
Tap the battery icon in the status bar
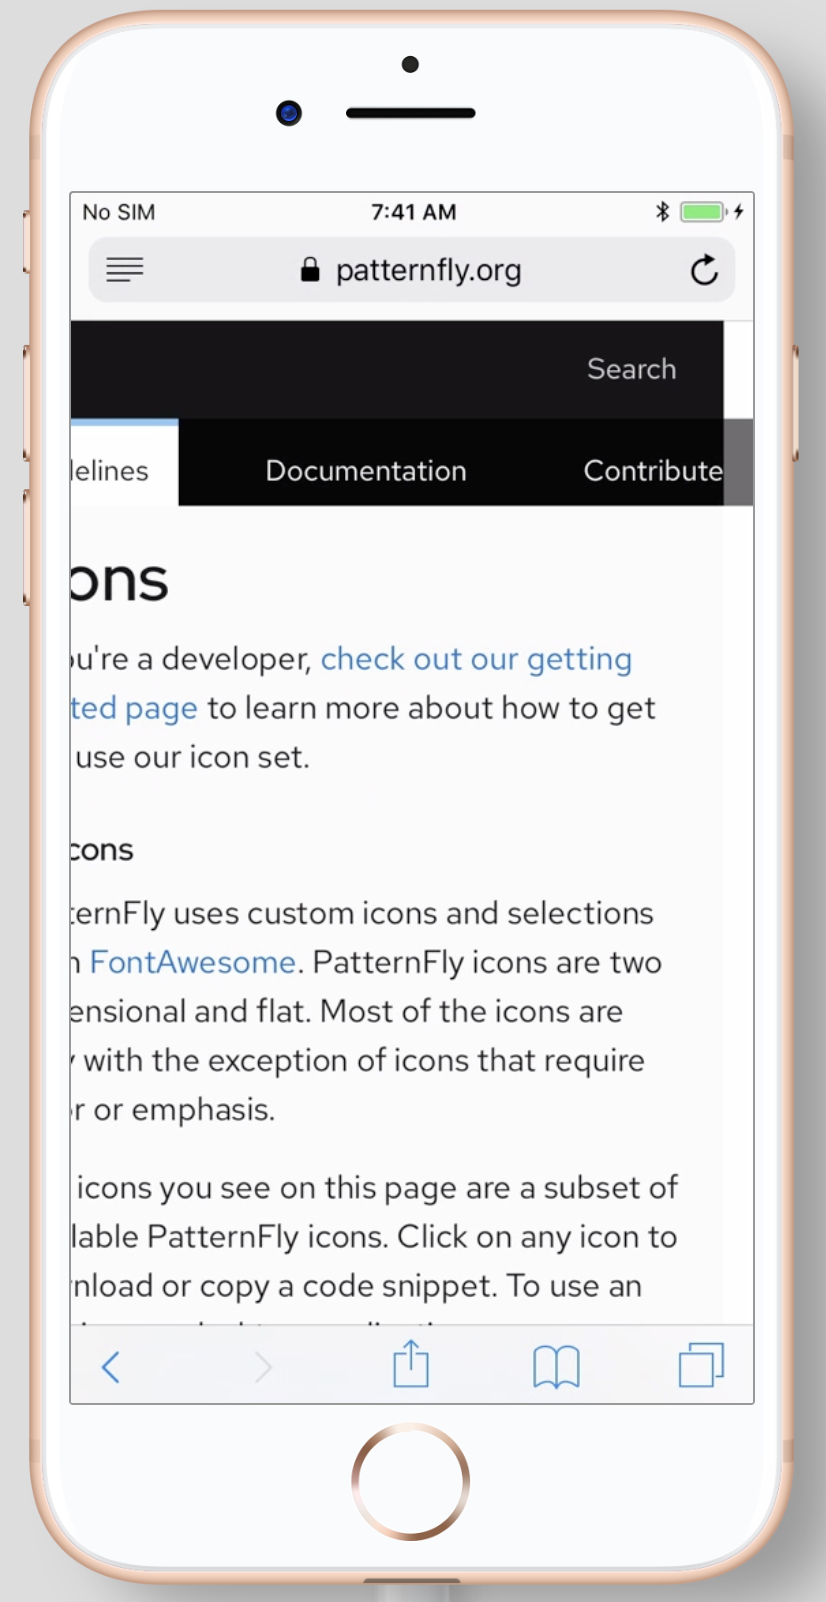[x=704, y=212]
